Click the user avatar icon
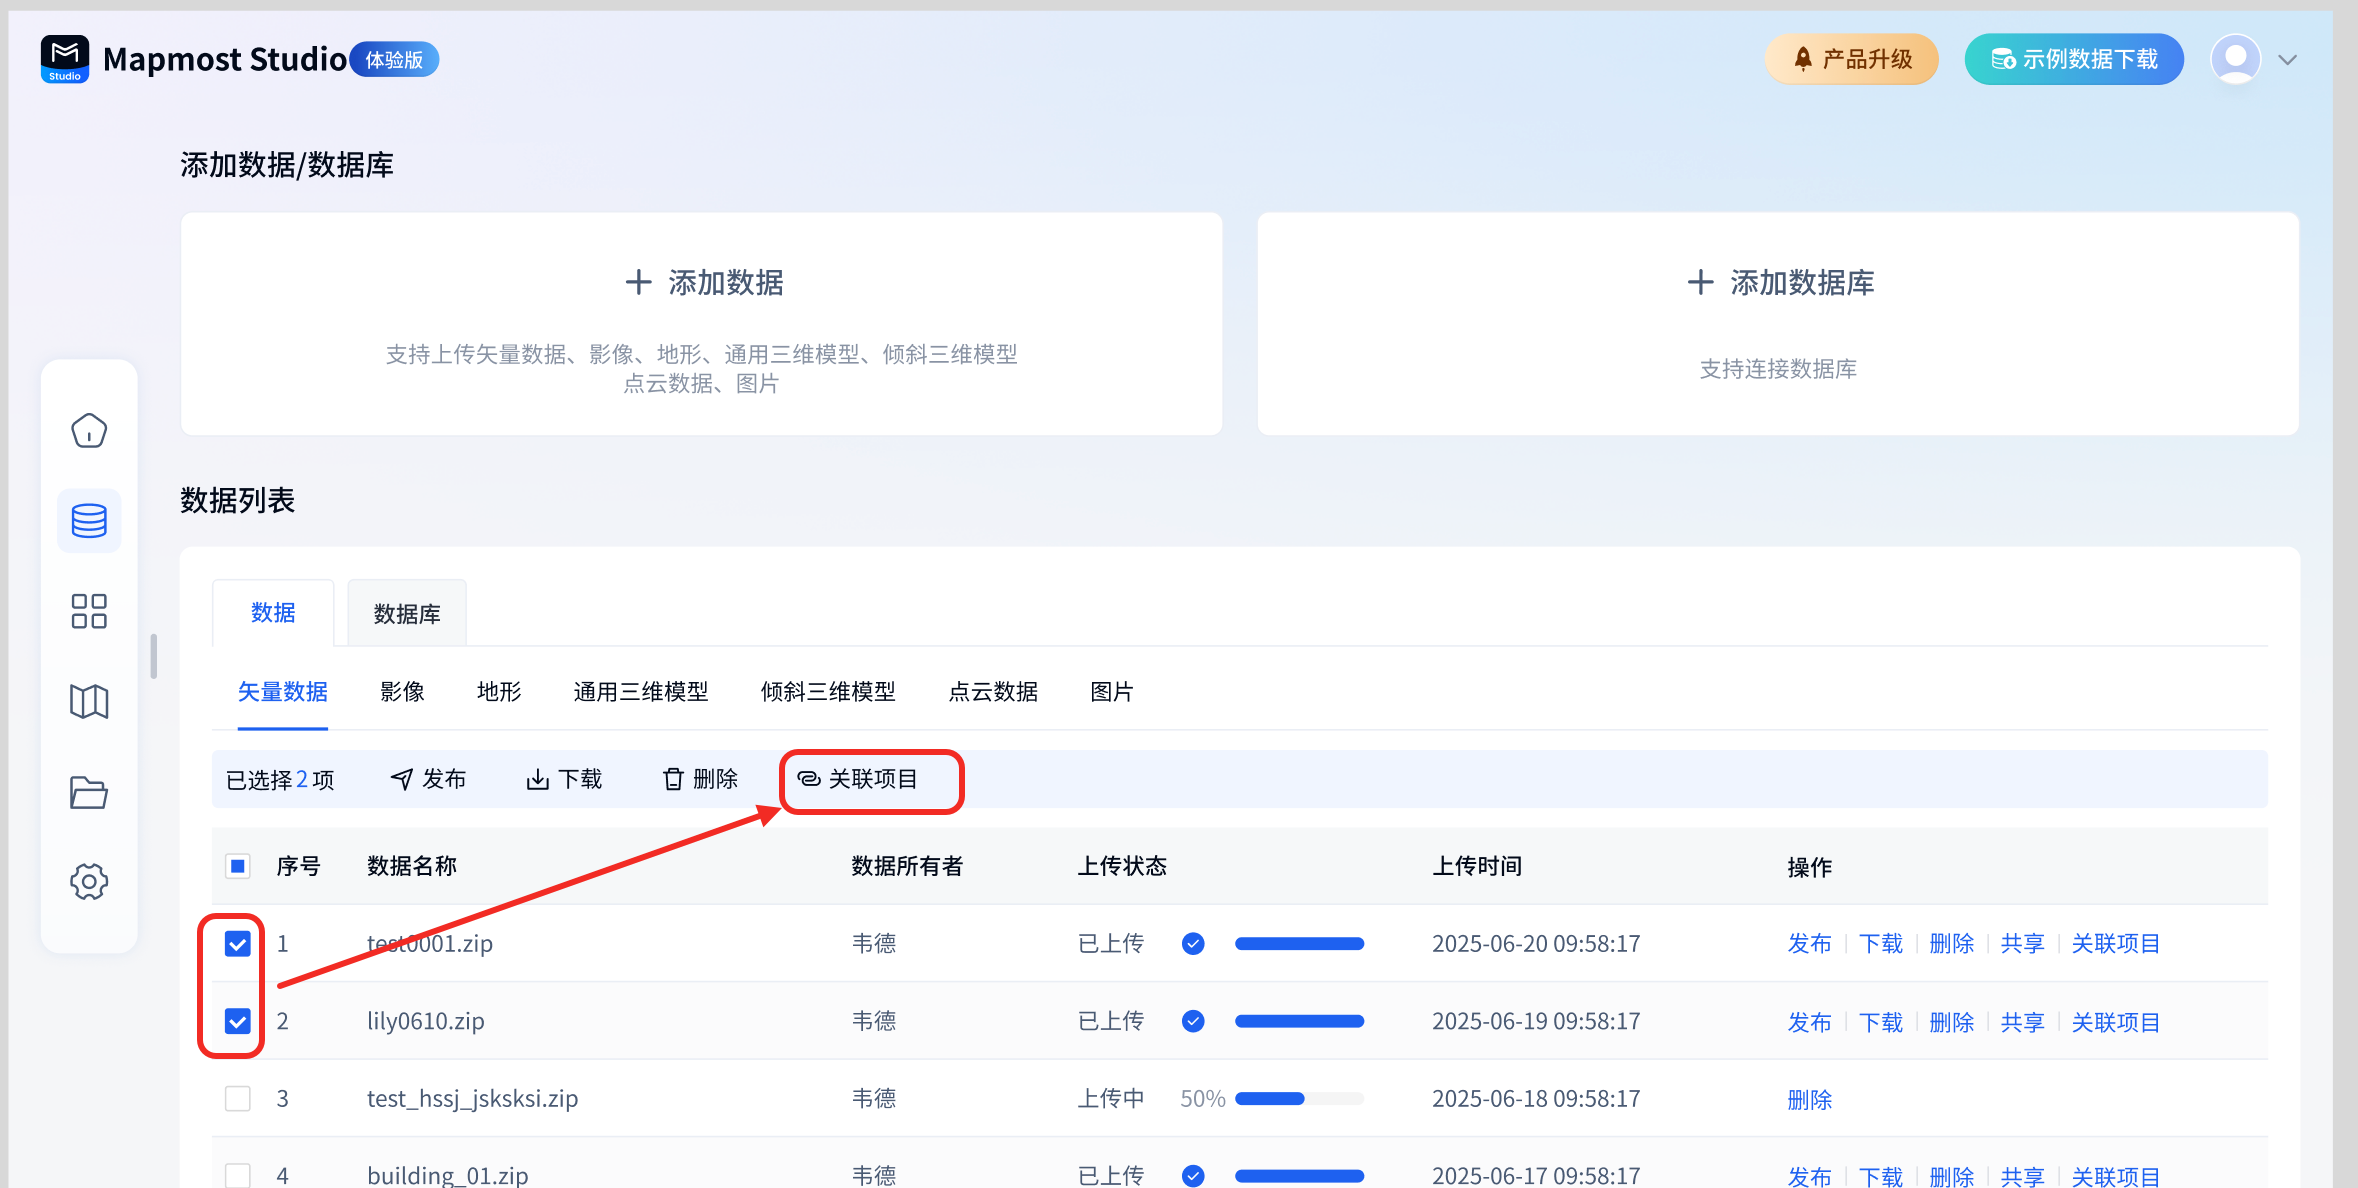The width and height of the screenshot is (2358, 1188). click(x=2236, y=59)
